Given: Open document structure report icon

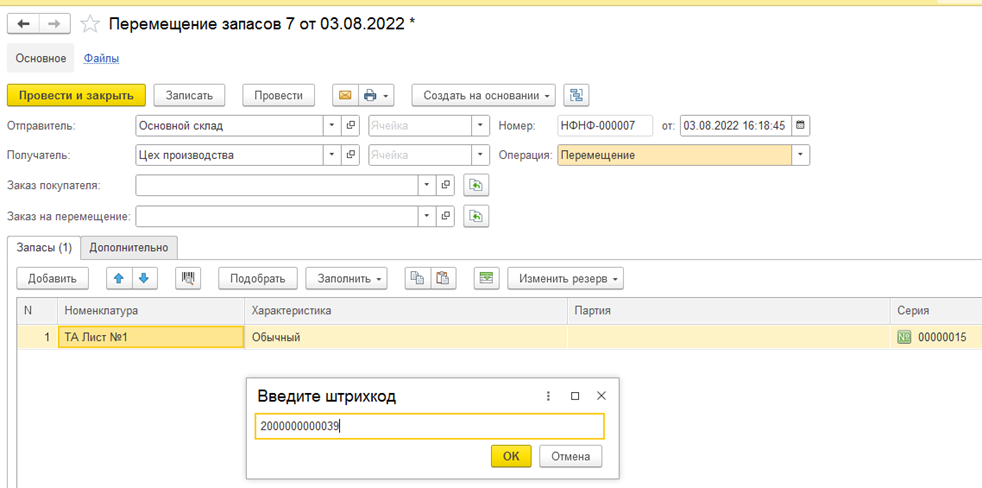Looking at the screenshot, I should click(576, 95).
